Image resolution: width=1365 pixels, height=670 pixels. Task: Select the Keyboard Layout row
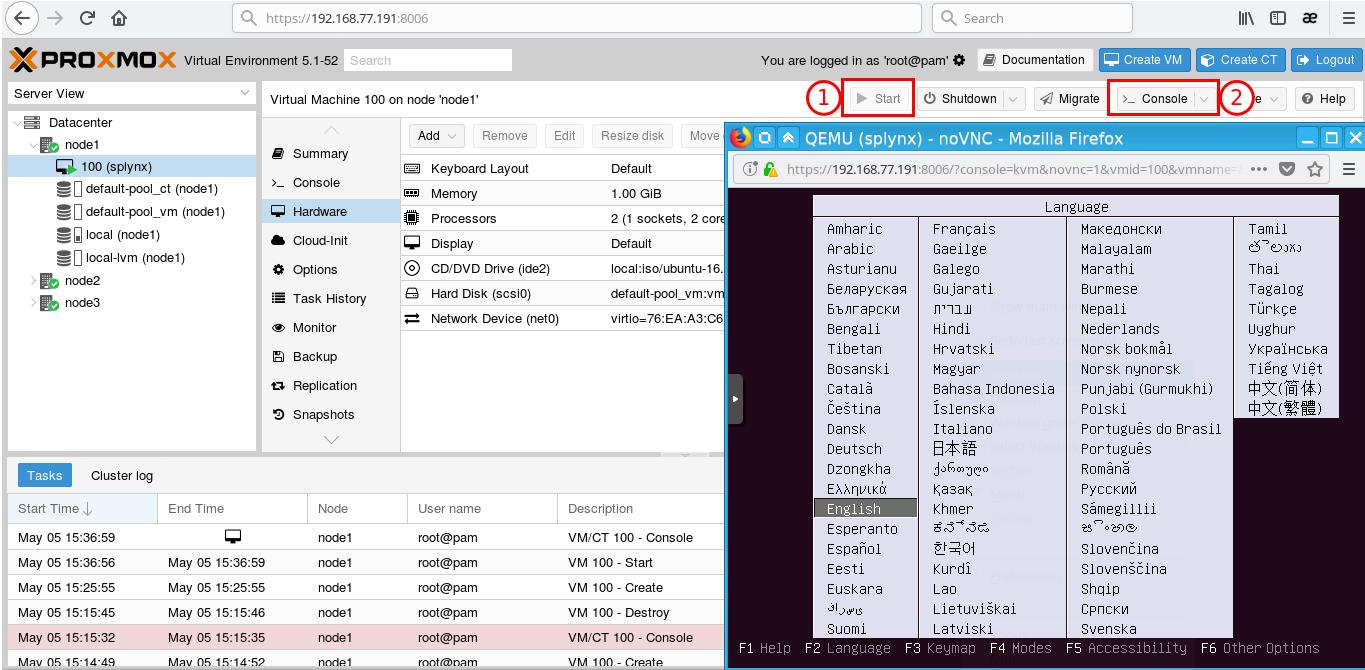pyautogui.click(x=562, y=169)
